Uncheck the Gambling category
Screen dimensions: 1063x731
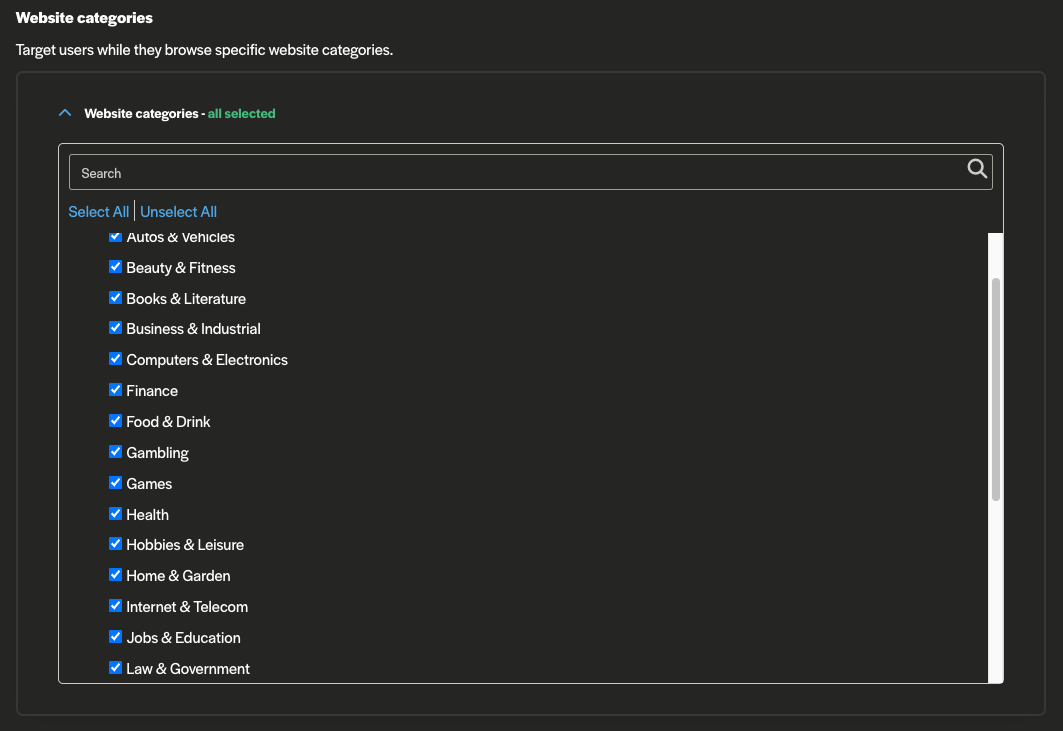(115, 451)
